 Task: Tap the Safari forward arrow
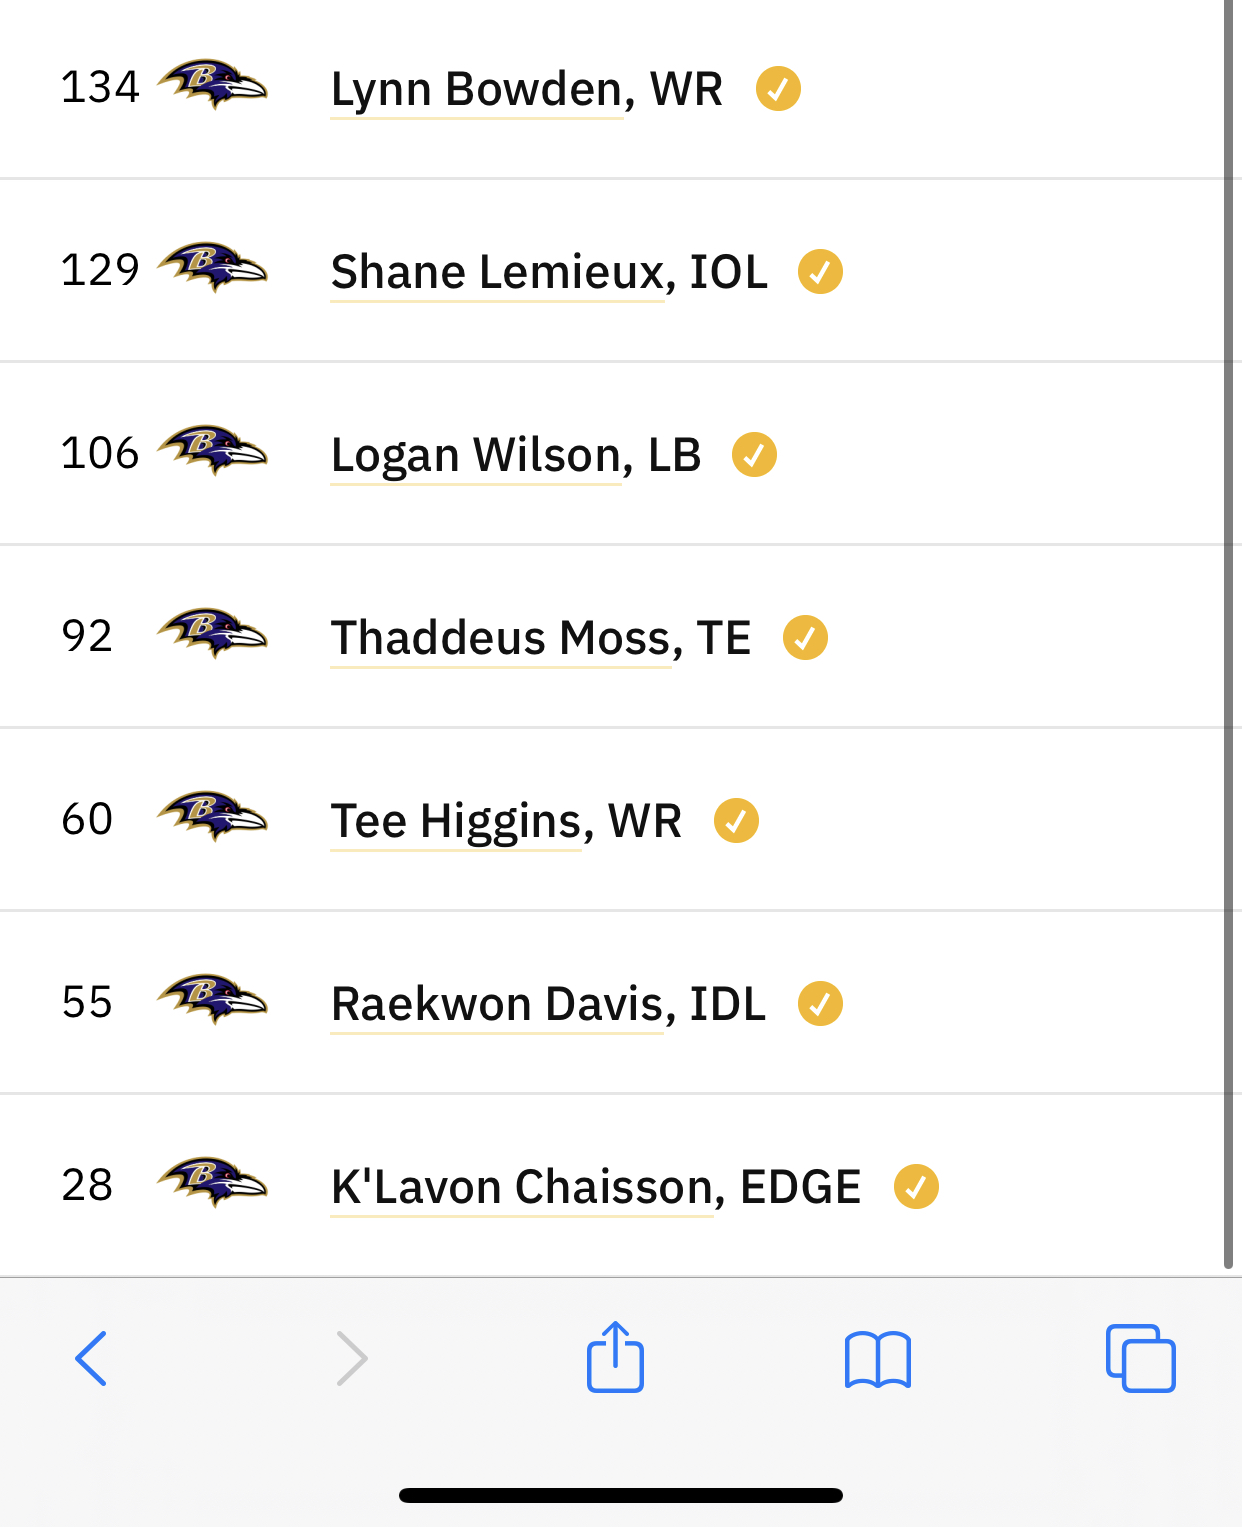tap(352, 1358)
